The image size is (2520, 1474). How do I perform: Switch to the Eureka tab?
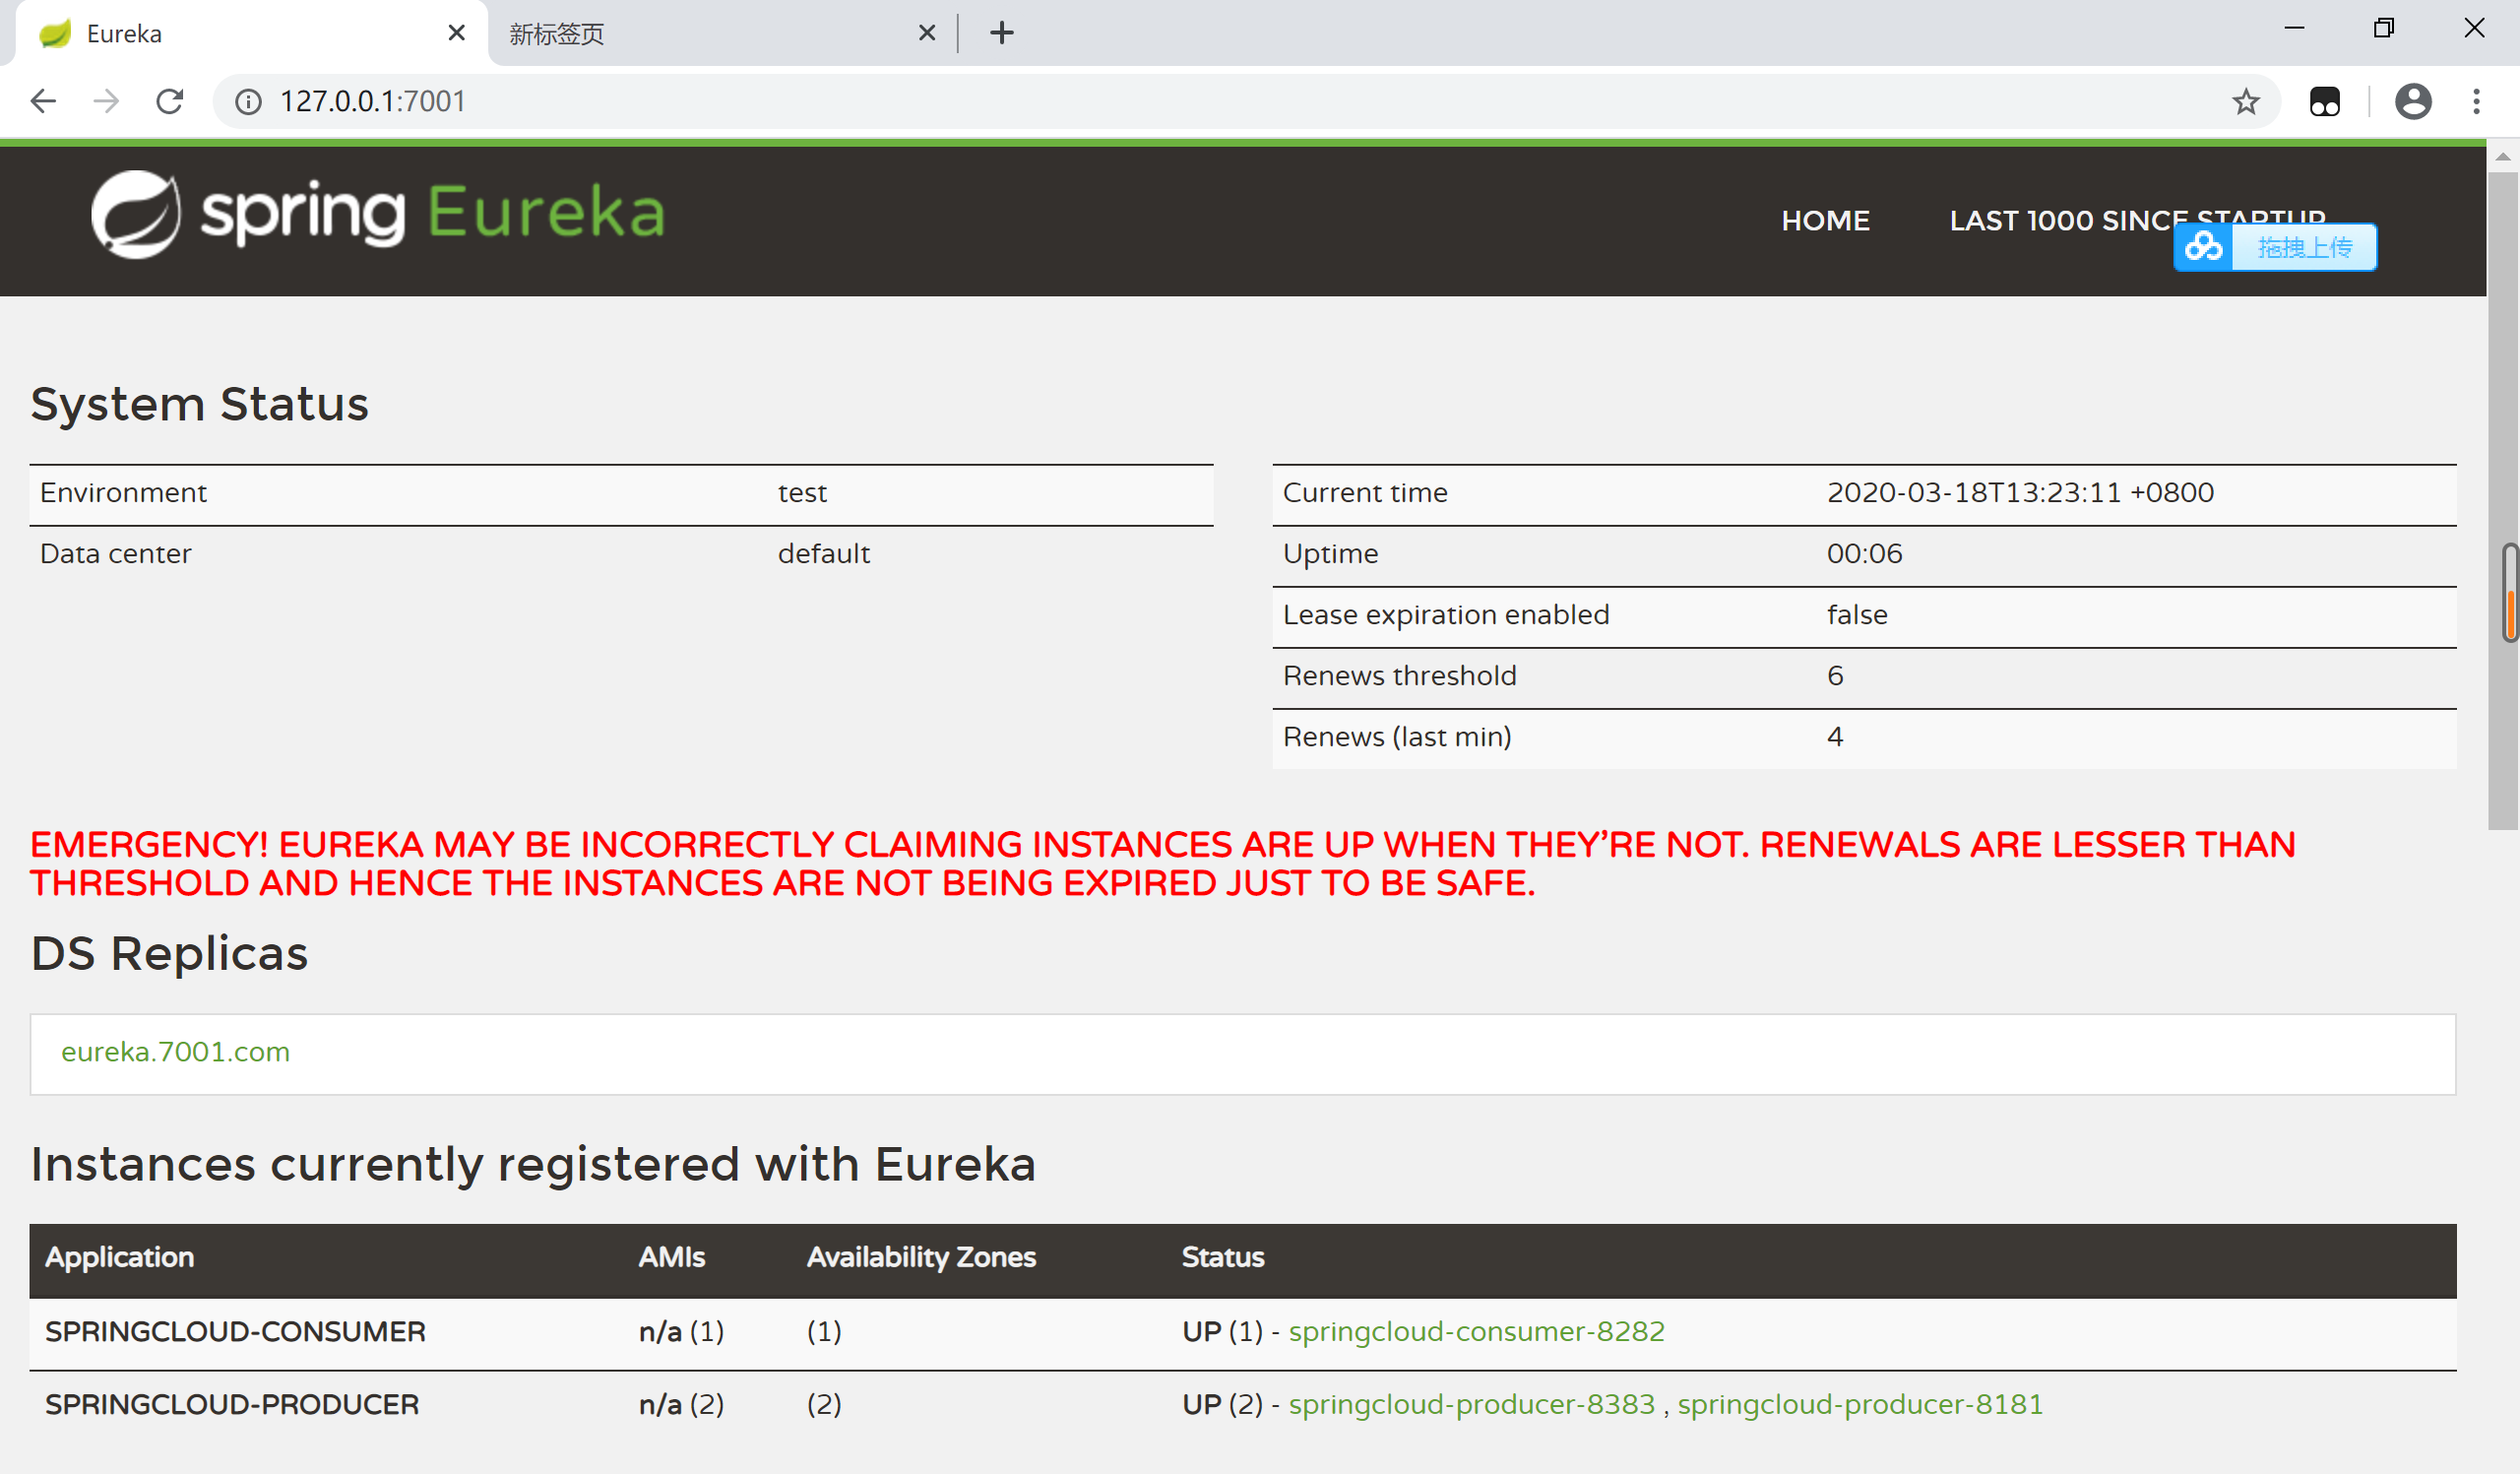[250, 34]
